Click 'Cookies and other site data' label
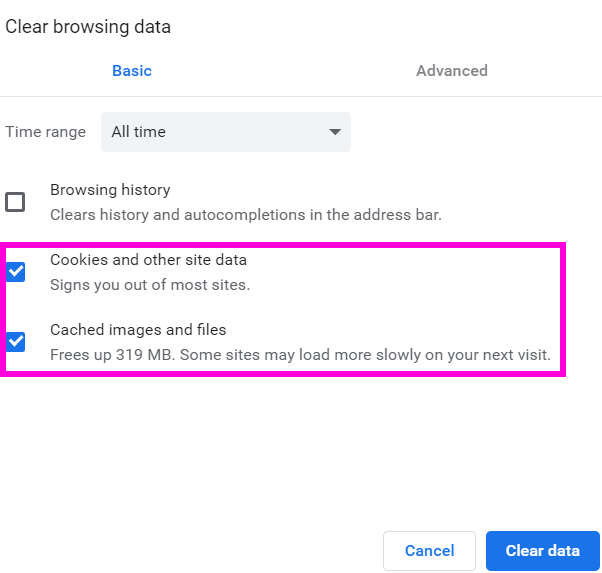The width and height of the screenshot is (602, 573). [x=148, y=260]
